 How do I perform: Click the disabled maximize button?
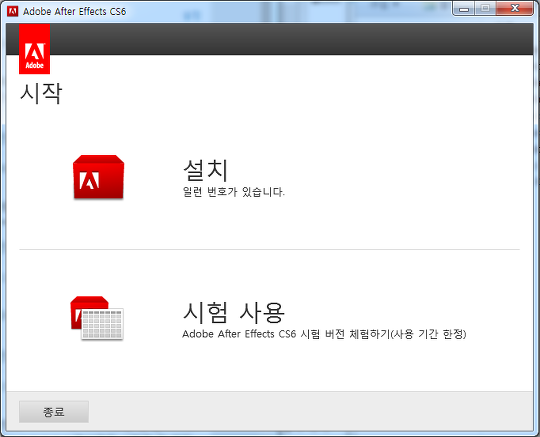(x=485, y=8)
